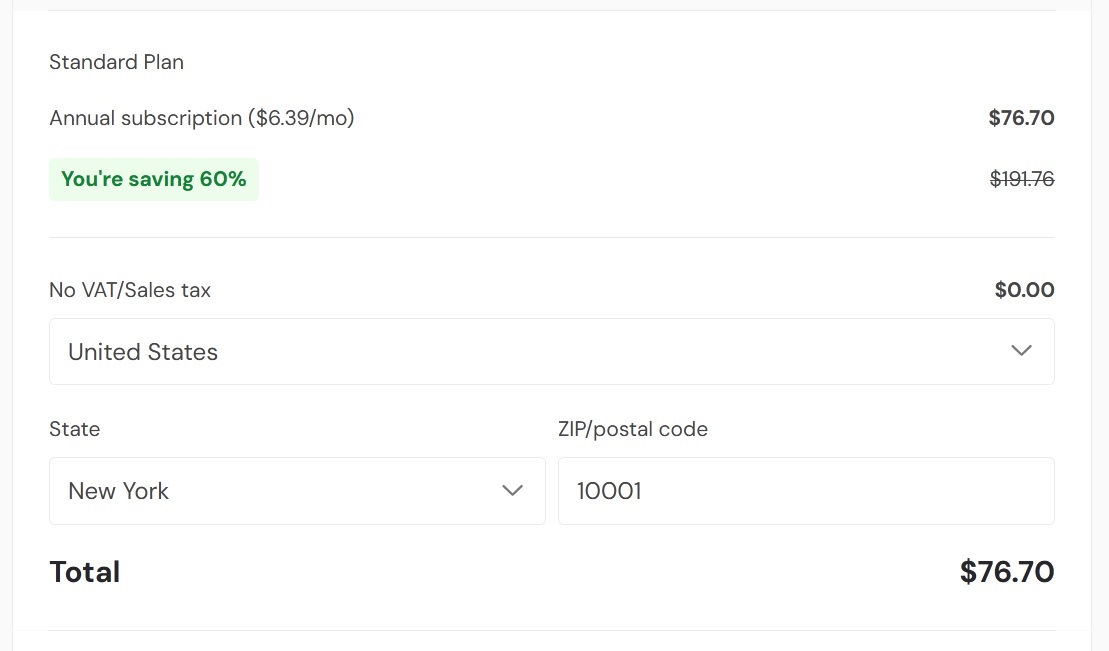
Task: Click the "United States" text in country selector
Action: coord(143,352)
